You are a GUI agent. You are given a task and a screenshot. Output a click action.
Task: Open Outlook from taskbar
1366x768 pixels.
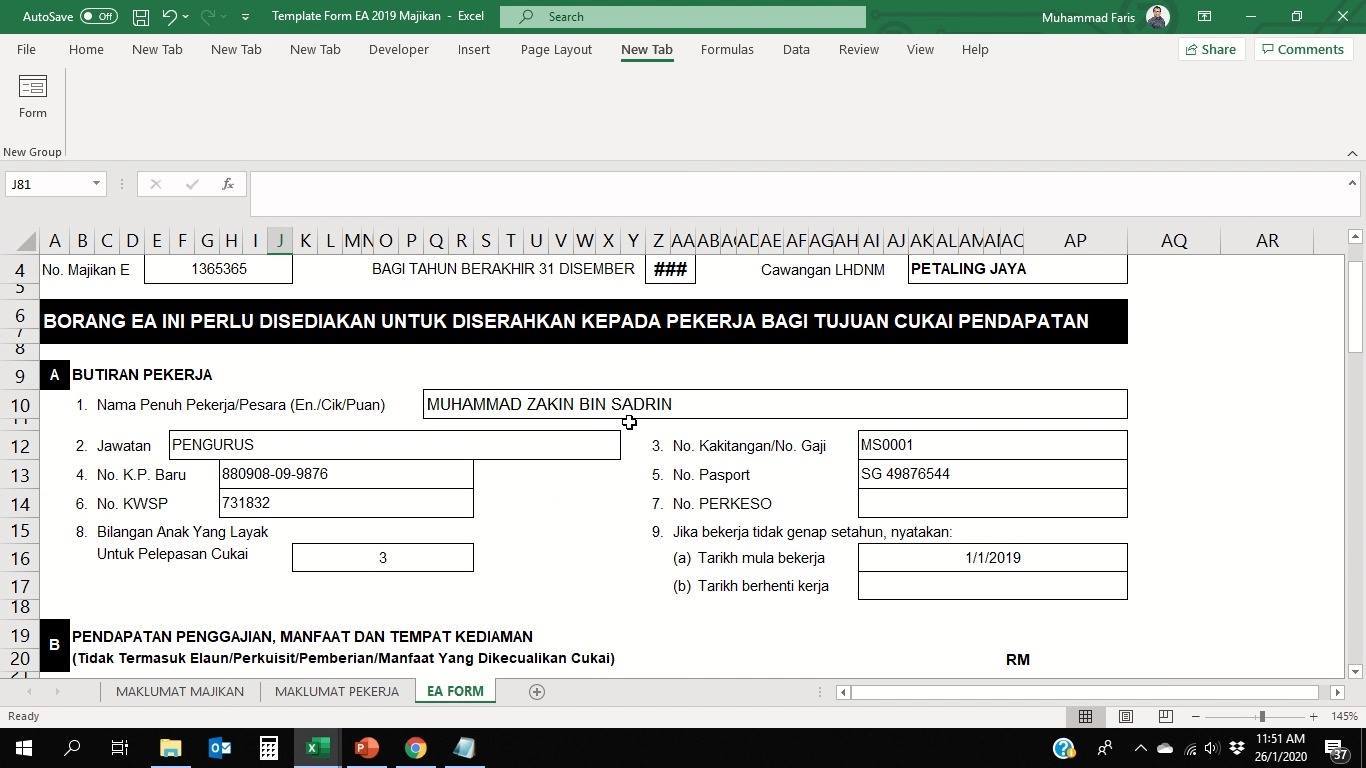click(x=219, y=748)
